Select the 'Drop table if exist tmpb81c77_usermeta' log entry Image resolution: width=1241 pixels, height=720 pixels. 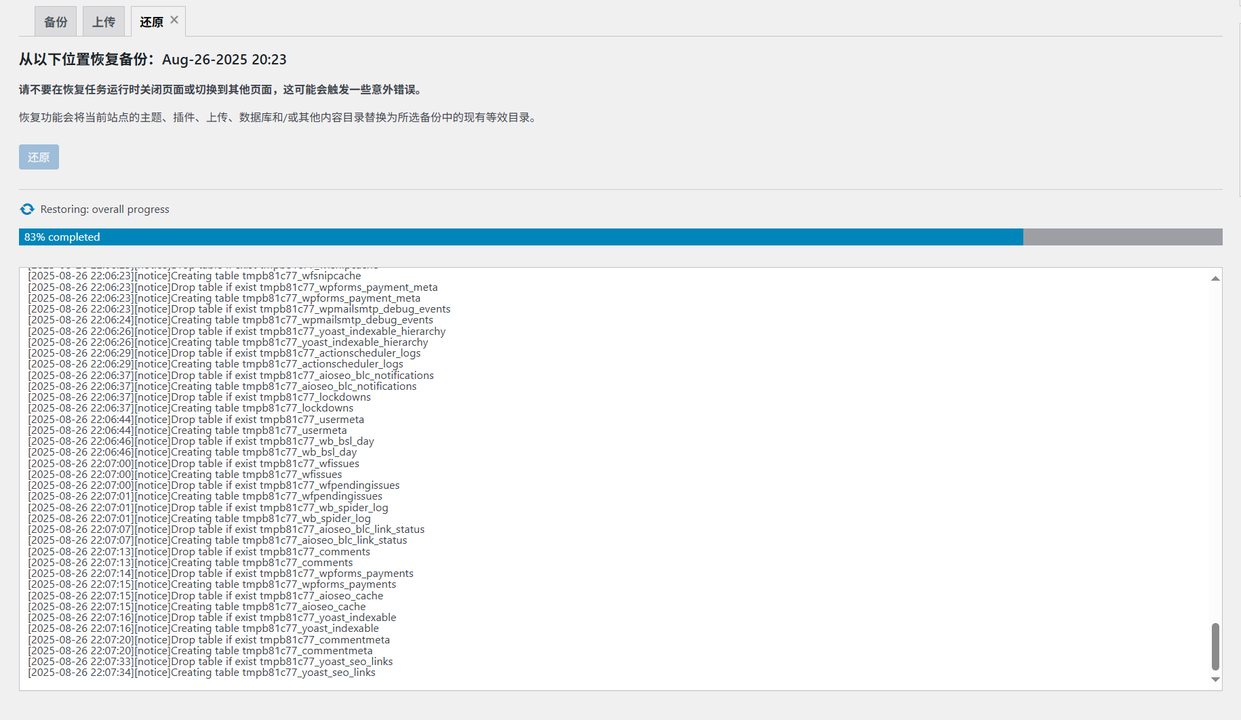[196, 420]
